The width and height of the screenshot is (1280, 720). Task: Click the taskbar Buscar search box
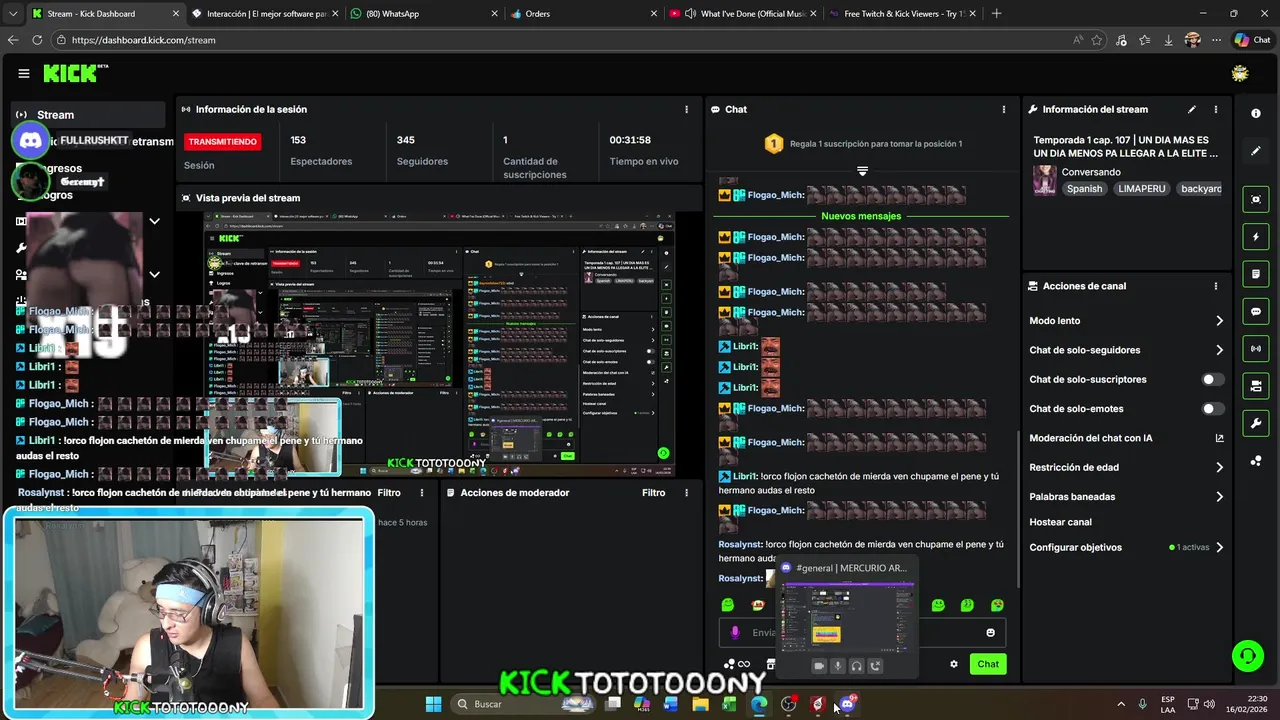tap(525, 704)
